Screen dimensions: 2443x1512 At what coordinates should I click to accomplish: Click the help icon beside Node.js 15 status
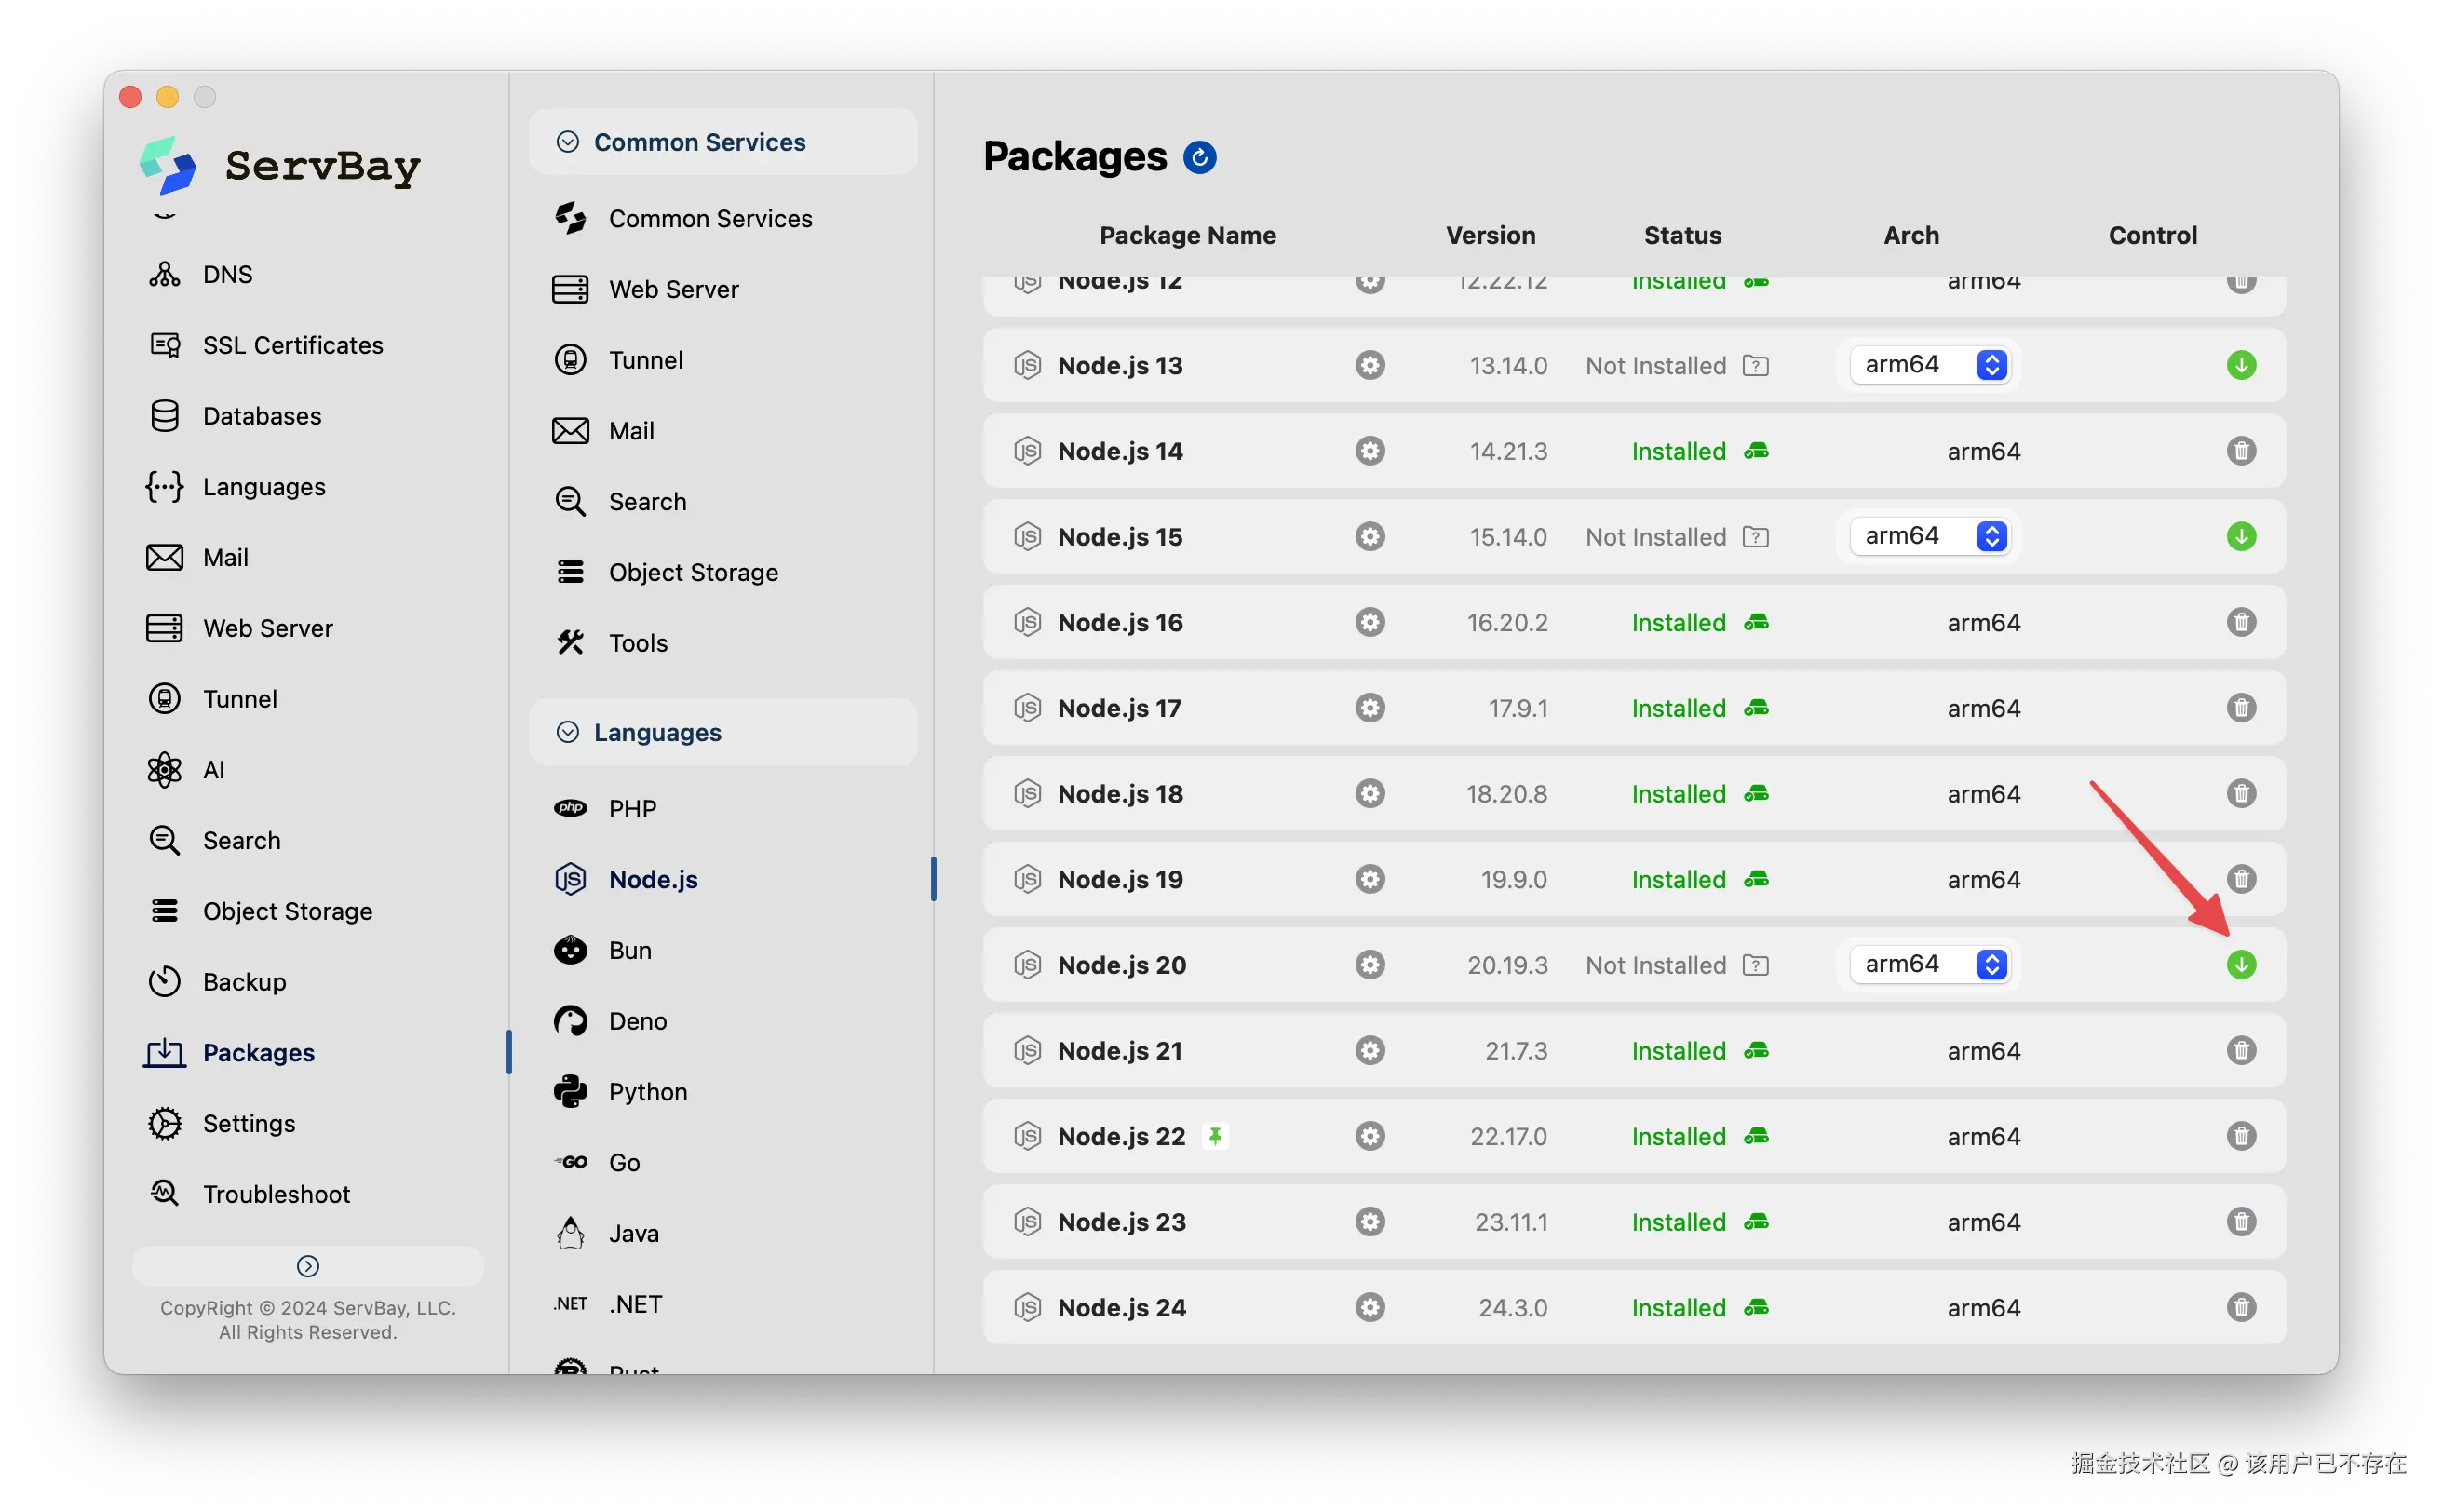click(1756, 537)
